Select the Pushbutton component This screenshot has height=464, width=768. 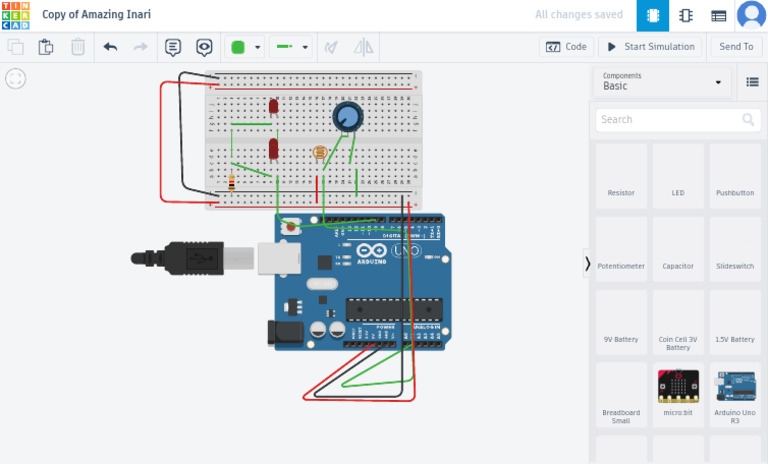[735, 176]
